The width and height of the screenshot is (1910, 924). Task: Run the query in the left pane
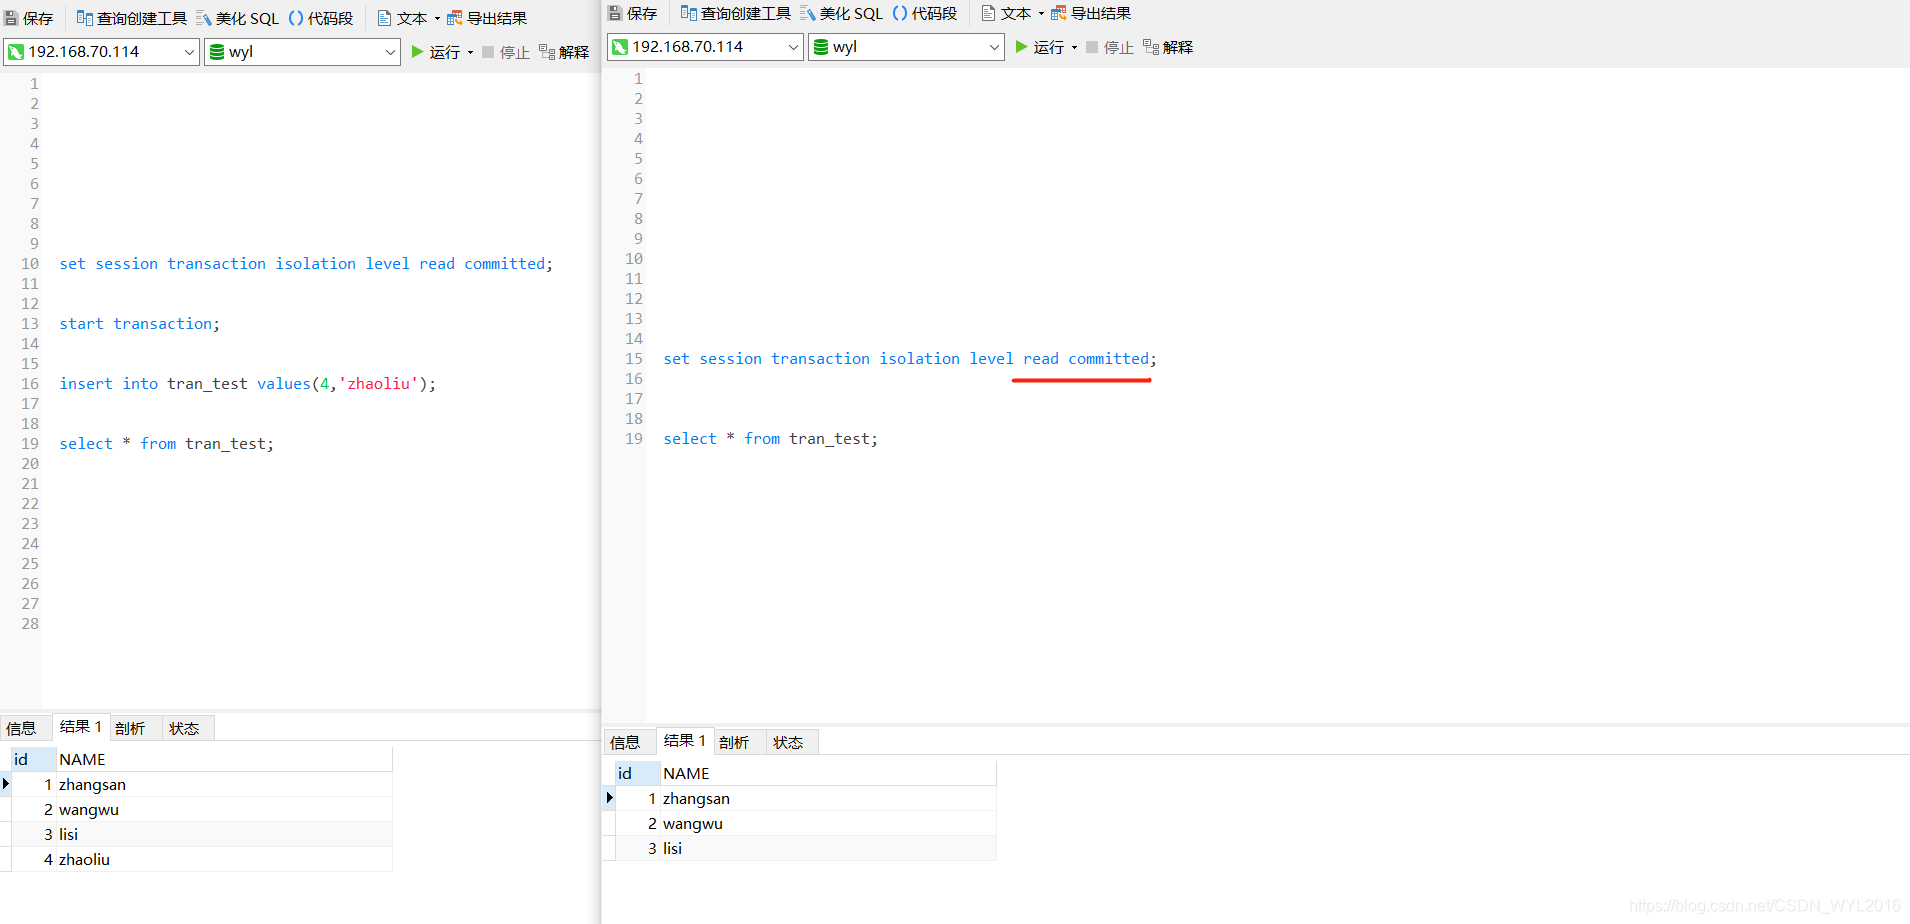coord(435,52)
